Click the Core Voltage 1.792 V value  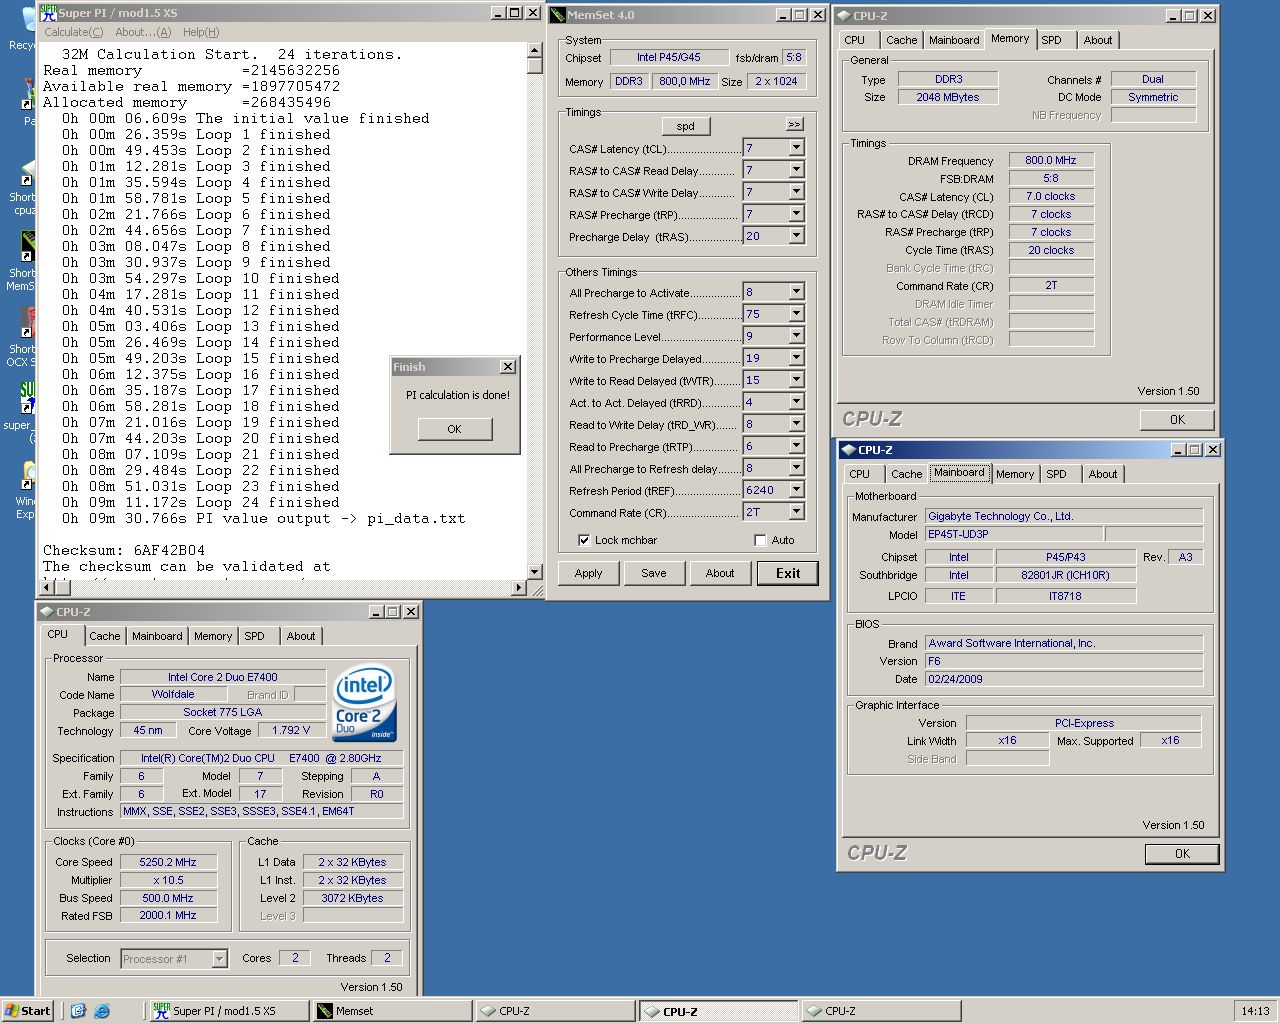point(290,730)
